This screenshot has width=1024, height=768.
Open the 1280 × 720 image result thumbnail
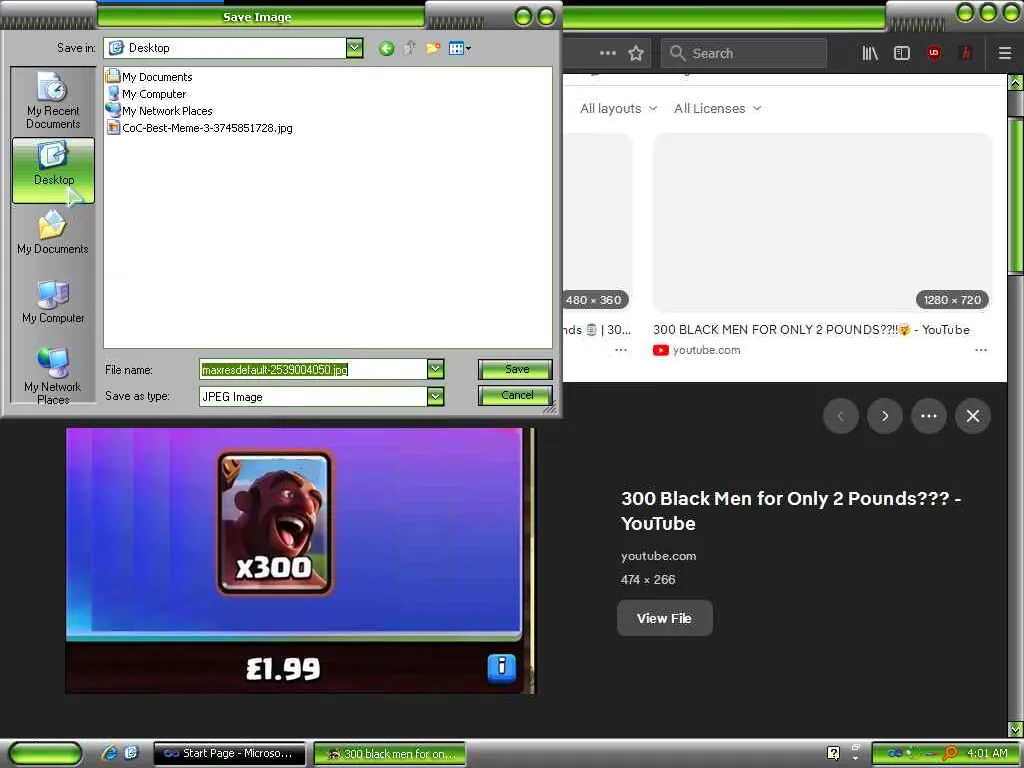pyautogui.click(x=822, y=223)
